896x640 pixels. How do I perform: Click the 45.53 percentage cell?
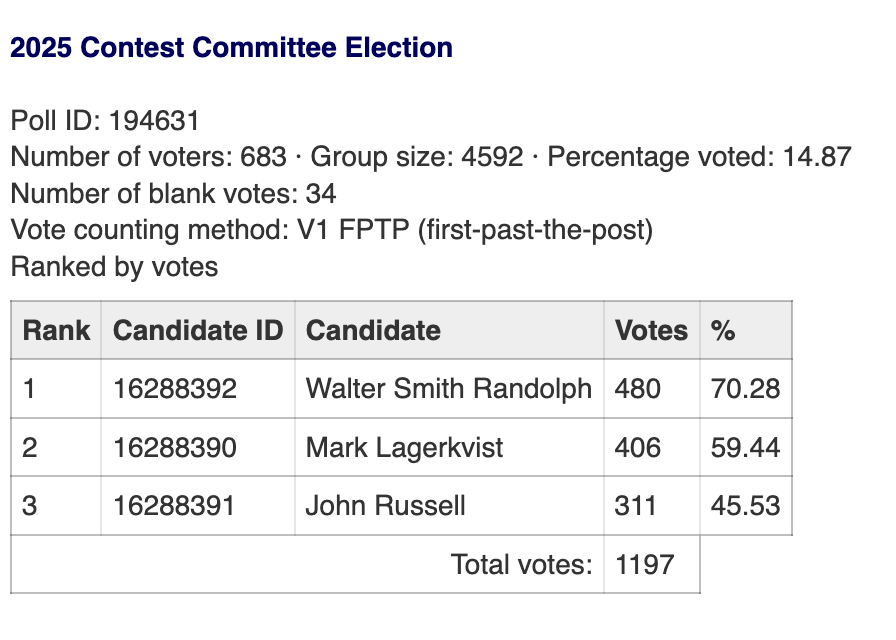tap(746, 506)
